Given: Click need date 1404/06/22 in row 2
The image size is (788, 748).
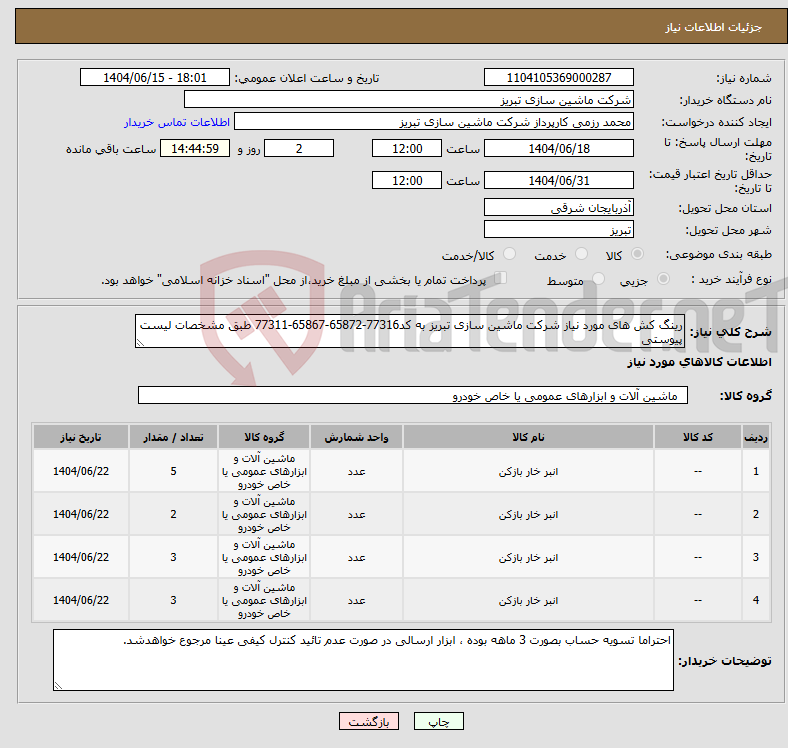Looking at the screenshot, I should (81, 514).
